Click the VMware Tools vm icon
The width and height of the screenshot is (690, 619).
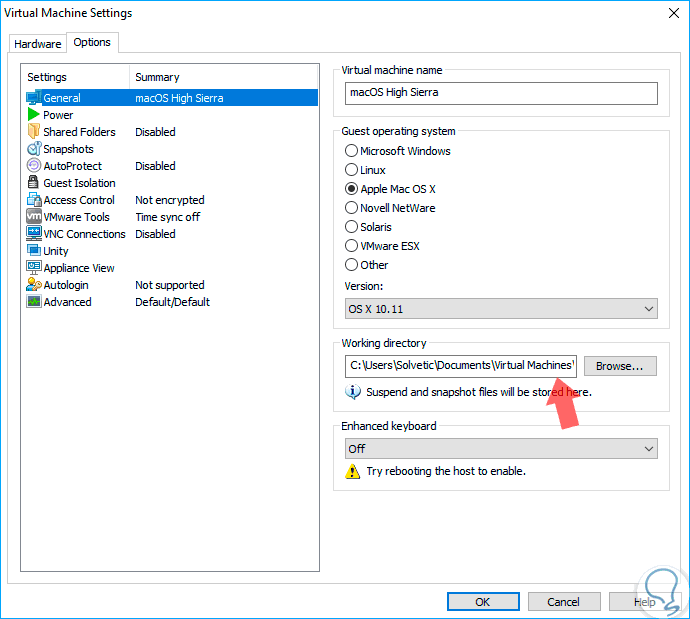(x=34, y=216)
